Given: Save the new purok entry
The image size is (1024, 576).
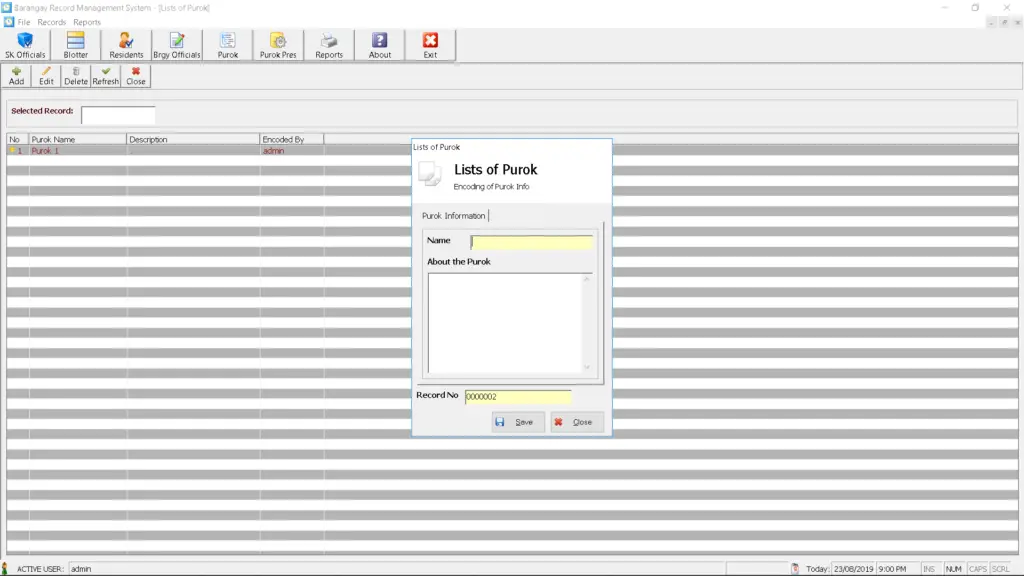Looking at the screenshot, I should (x=517, y=422).
